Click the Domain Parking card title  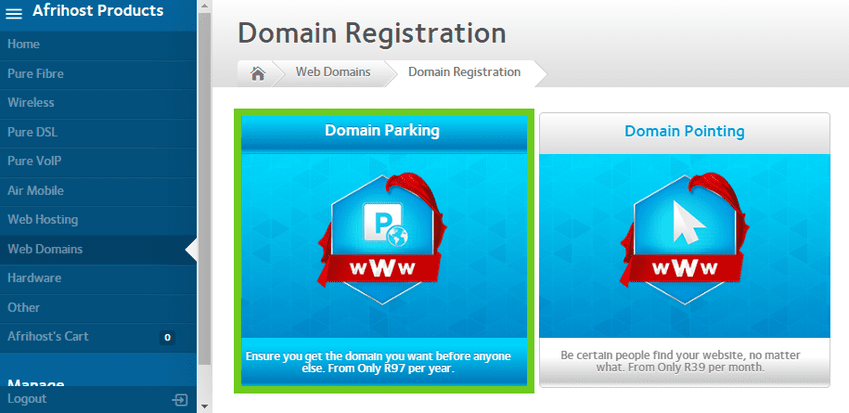click(x=382, y=131)
